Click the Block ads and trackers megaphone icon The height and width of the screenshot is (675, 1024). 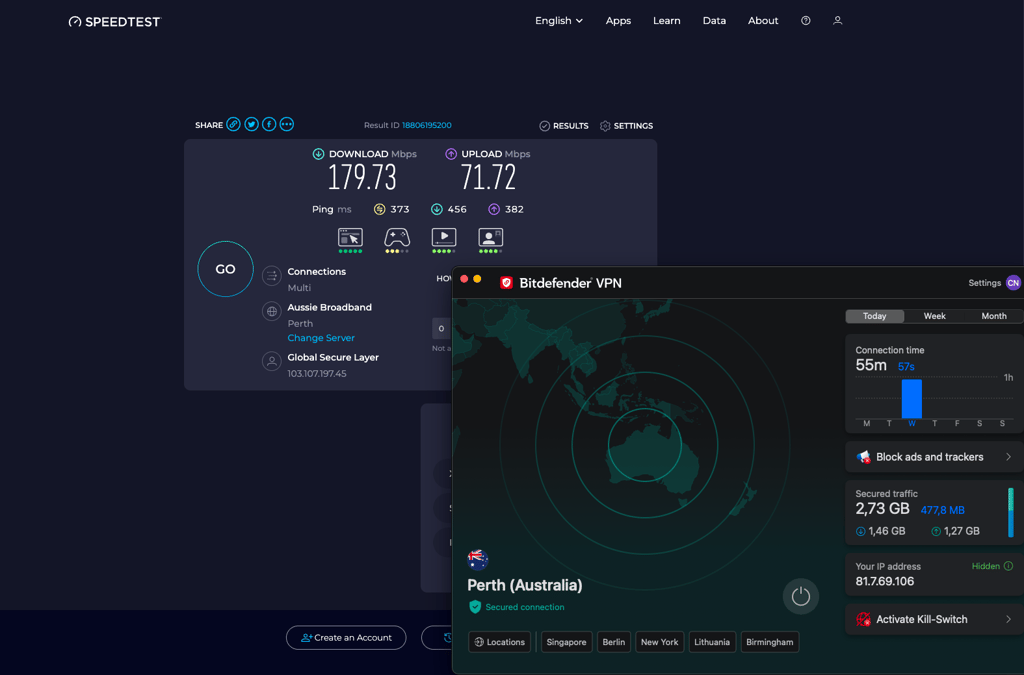click(x=863, y=457)
